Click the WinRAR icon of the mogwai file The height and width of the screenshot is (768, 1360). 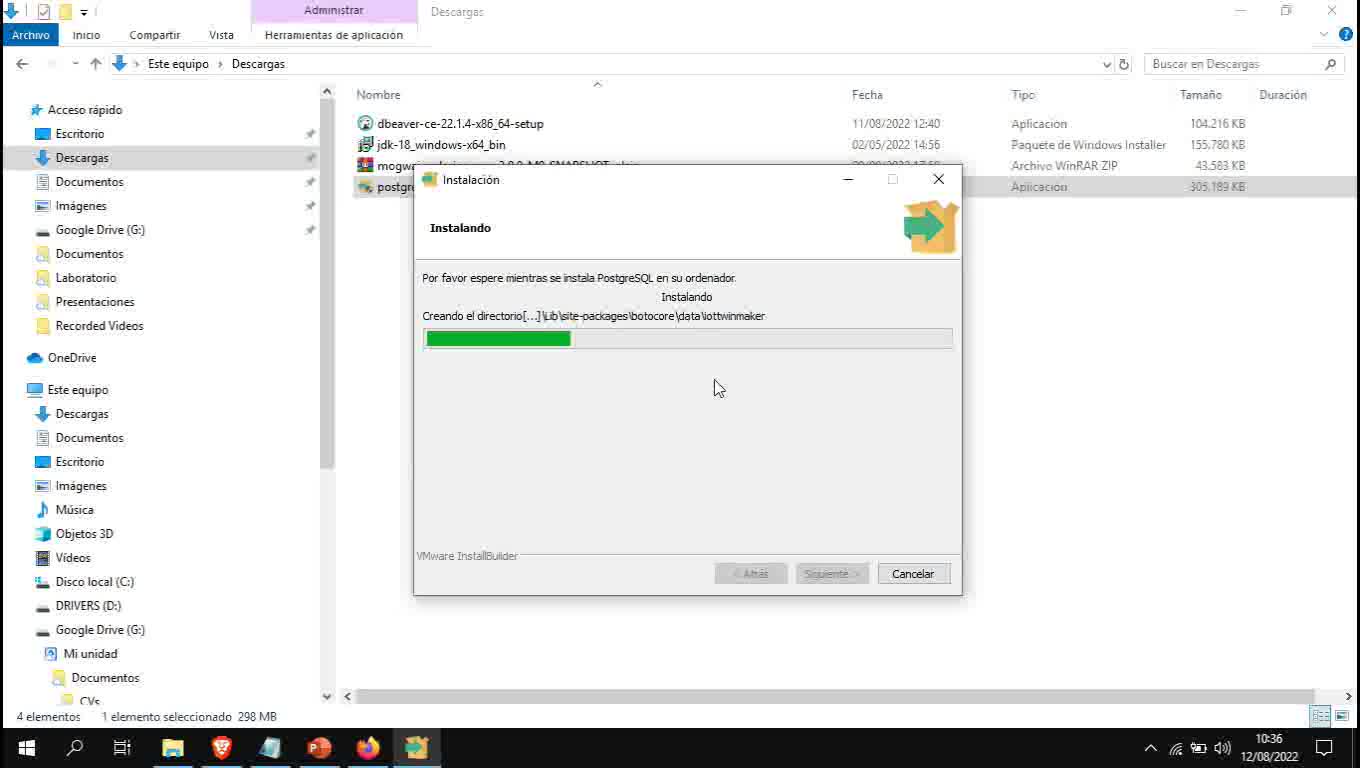(x=365, y=165)
